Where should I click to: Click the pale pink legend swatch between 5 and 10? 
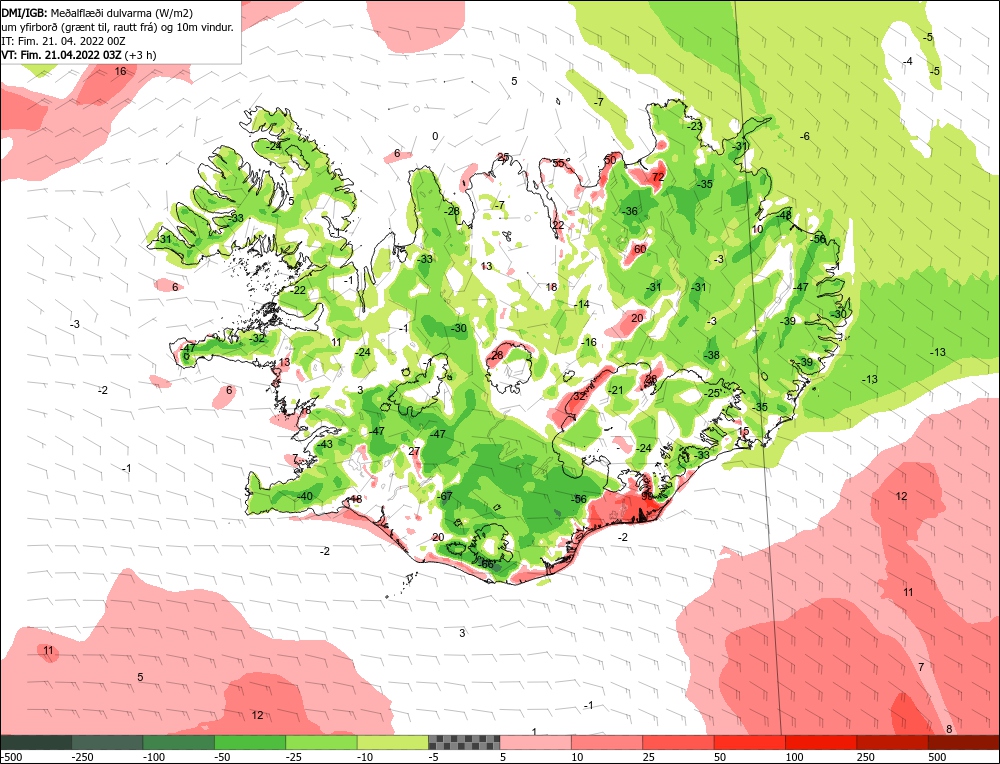tap(536, 742)
